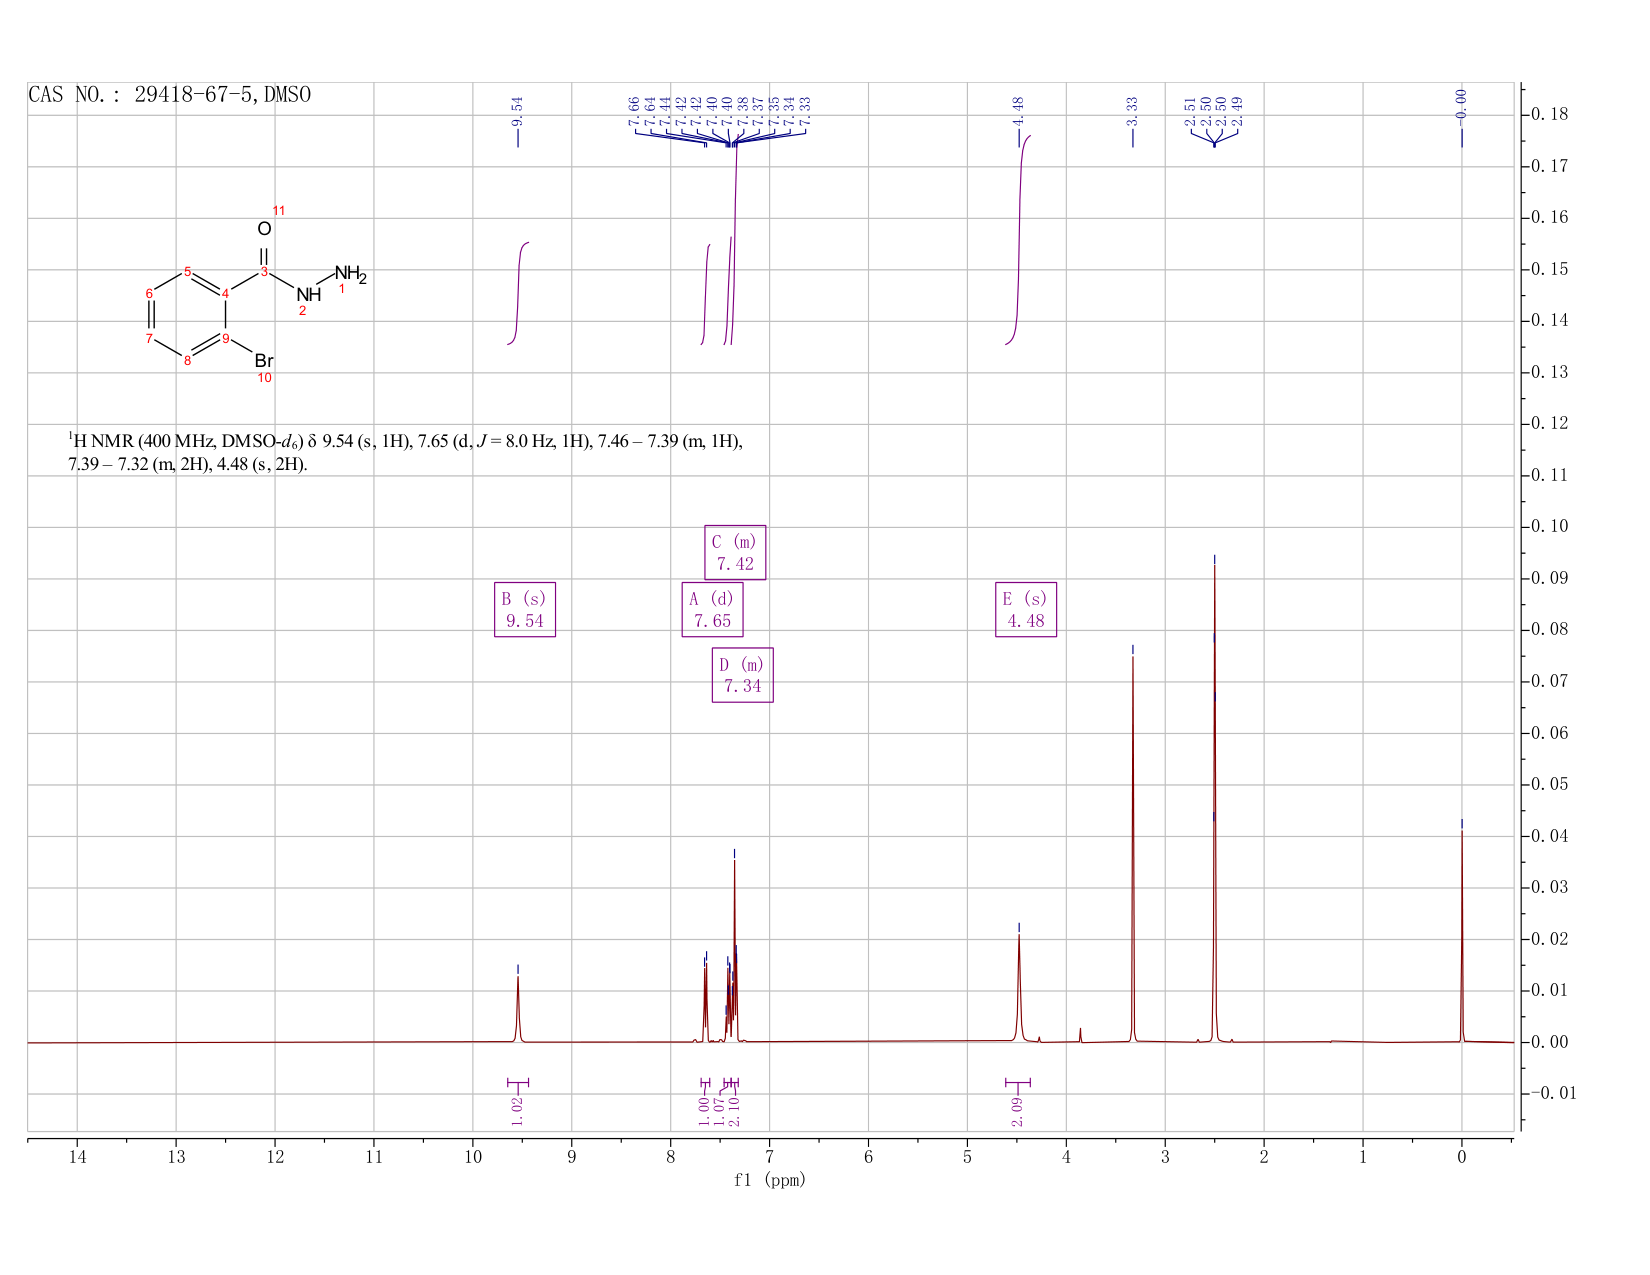Click the A (d) 7.65 multiplet box
The image size is (1650, 1275).
tap(712, 610)
